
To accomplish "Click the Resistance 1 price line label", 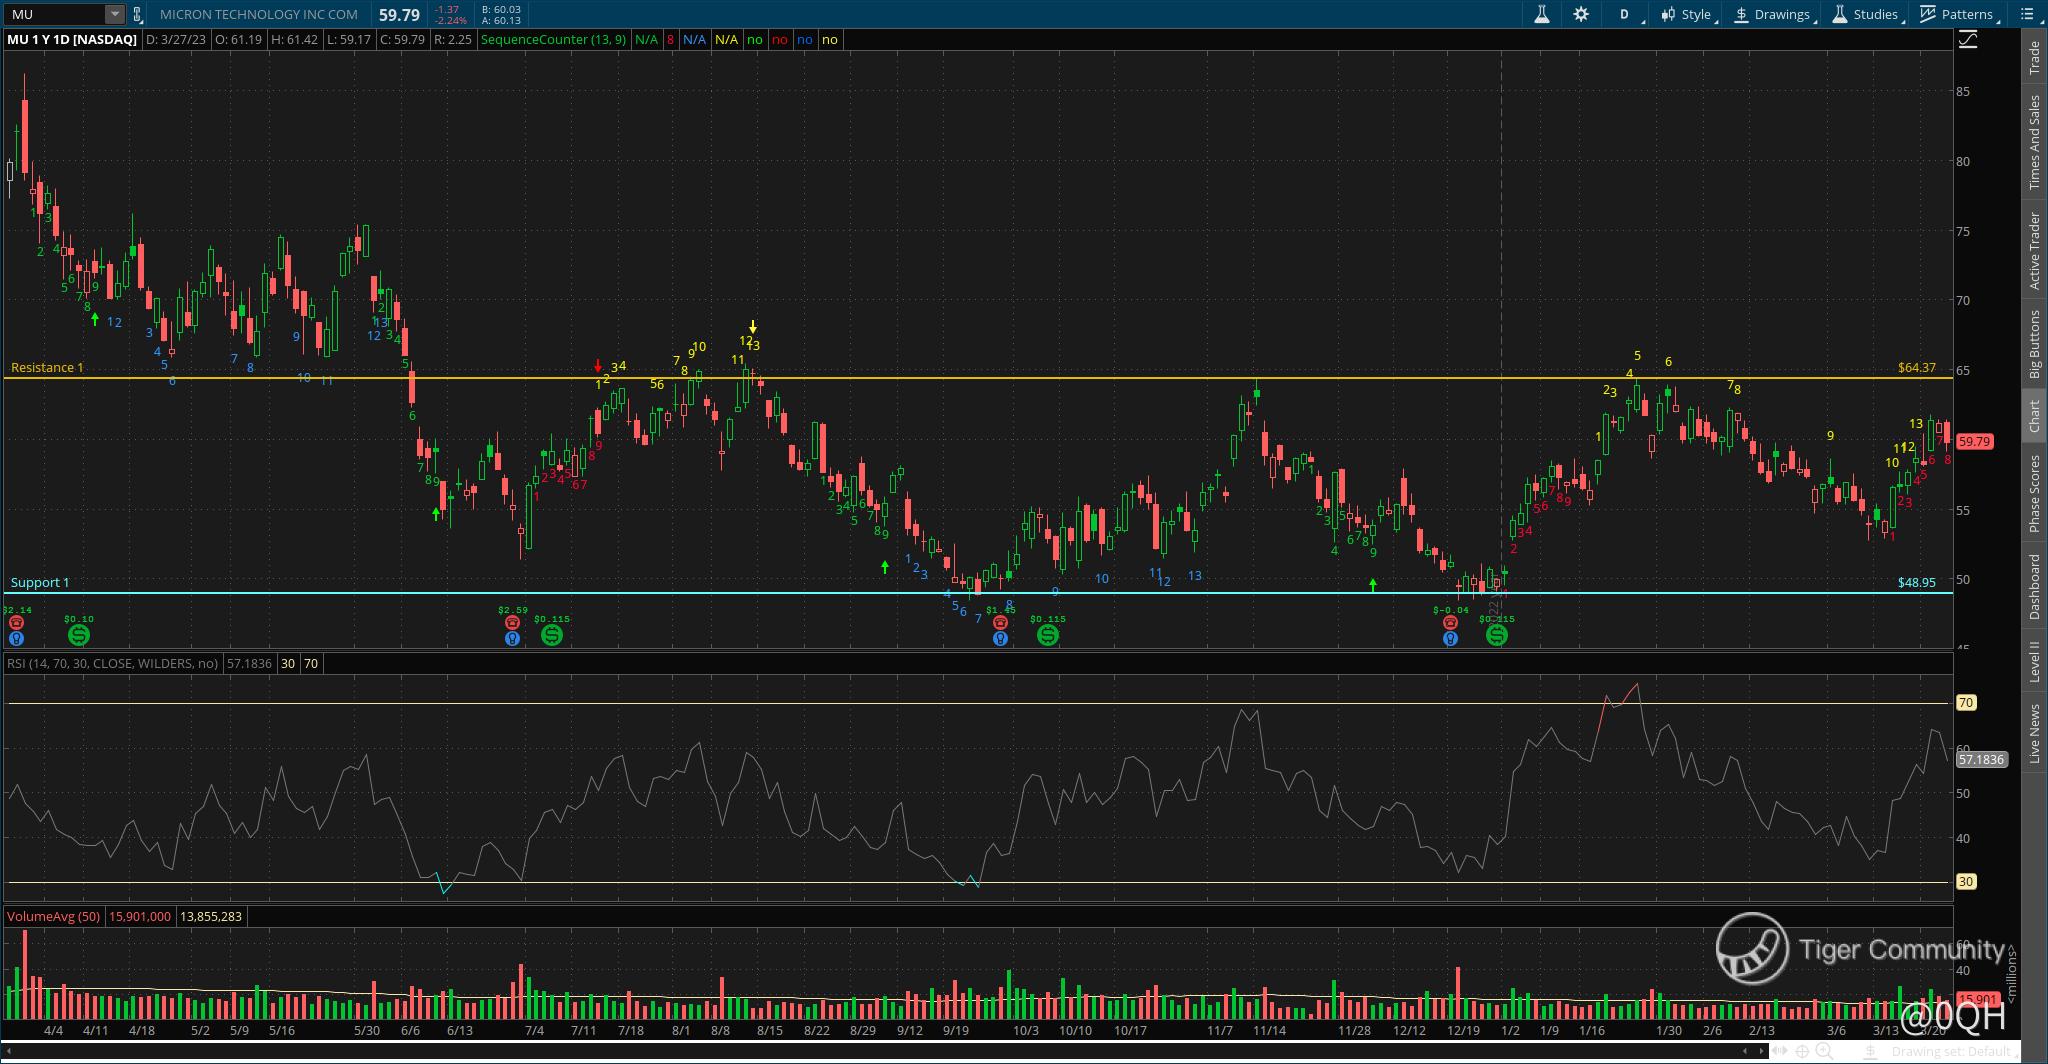I will click(x=47, y=367).
